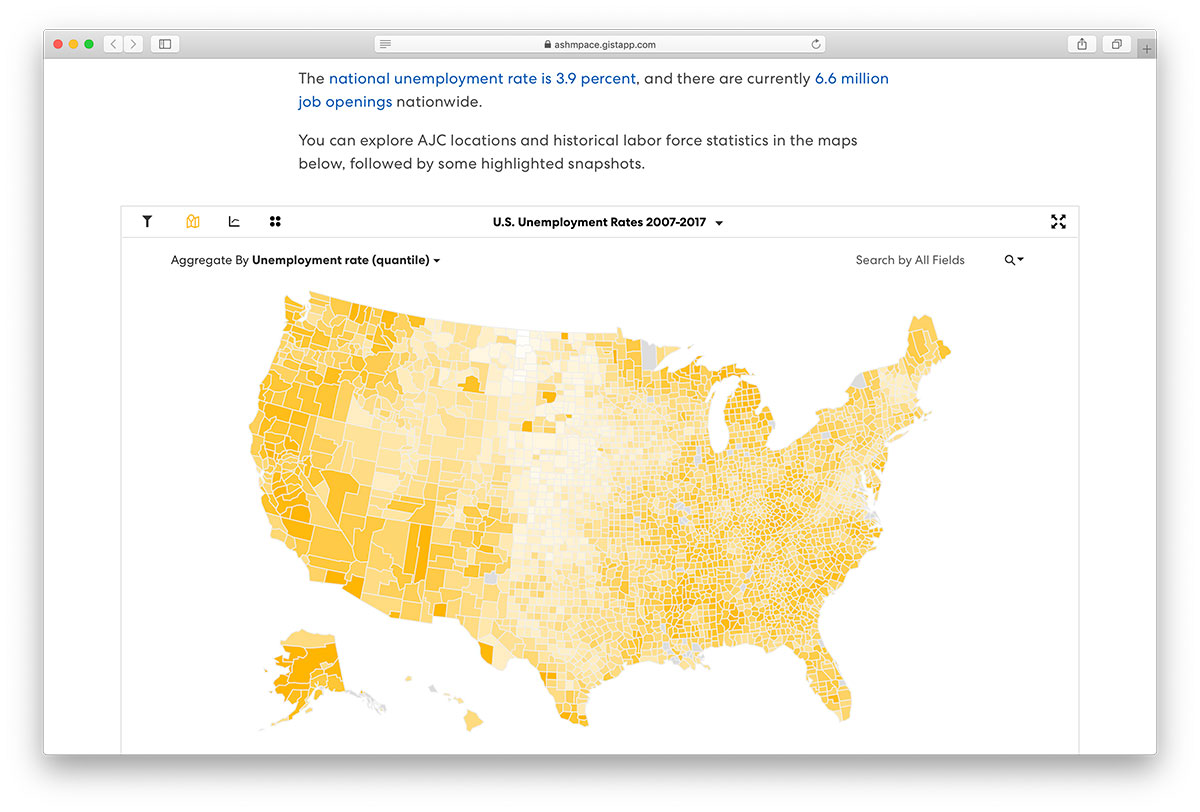Select the map view icon
Image resolution: width=1200 pixels, height=812 pixels.
click(x=193, y=222)
